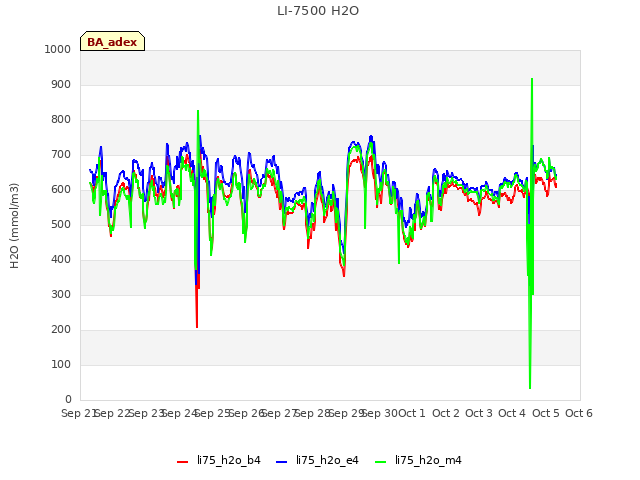Toggle the li75_h2o_b4 legend entry

(x=219, y=460)
